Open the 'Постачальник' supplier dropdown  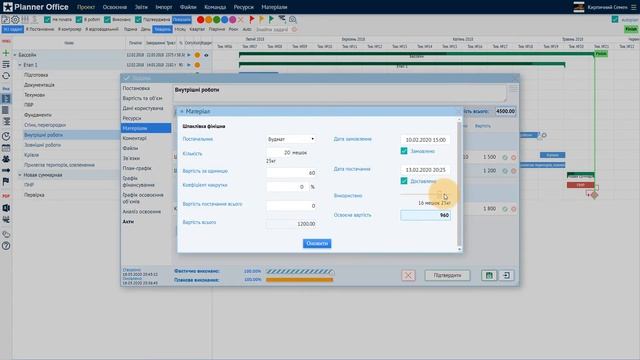click(x=291, y=139)
